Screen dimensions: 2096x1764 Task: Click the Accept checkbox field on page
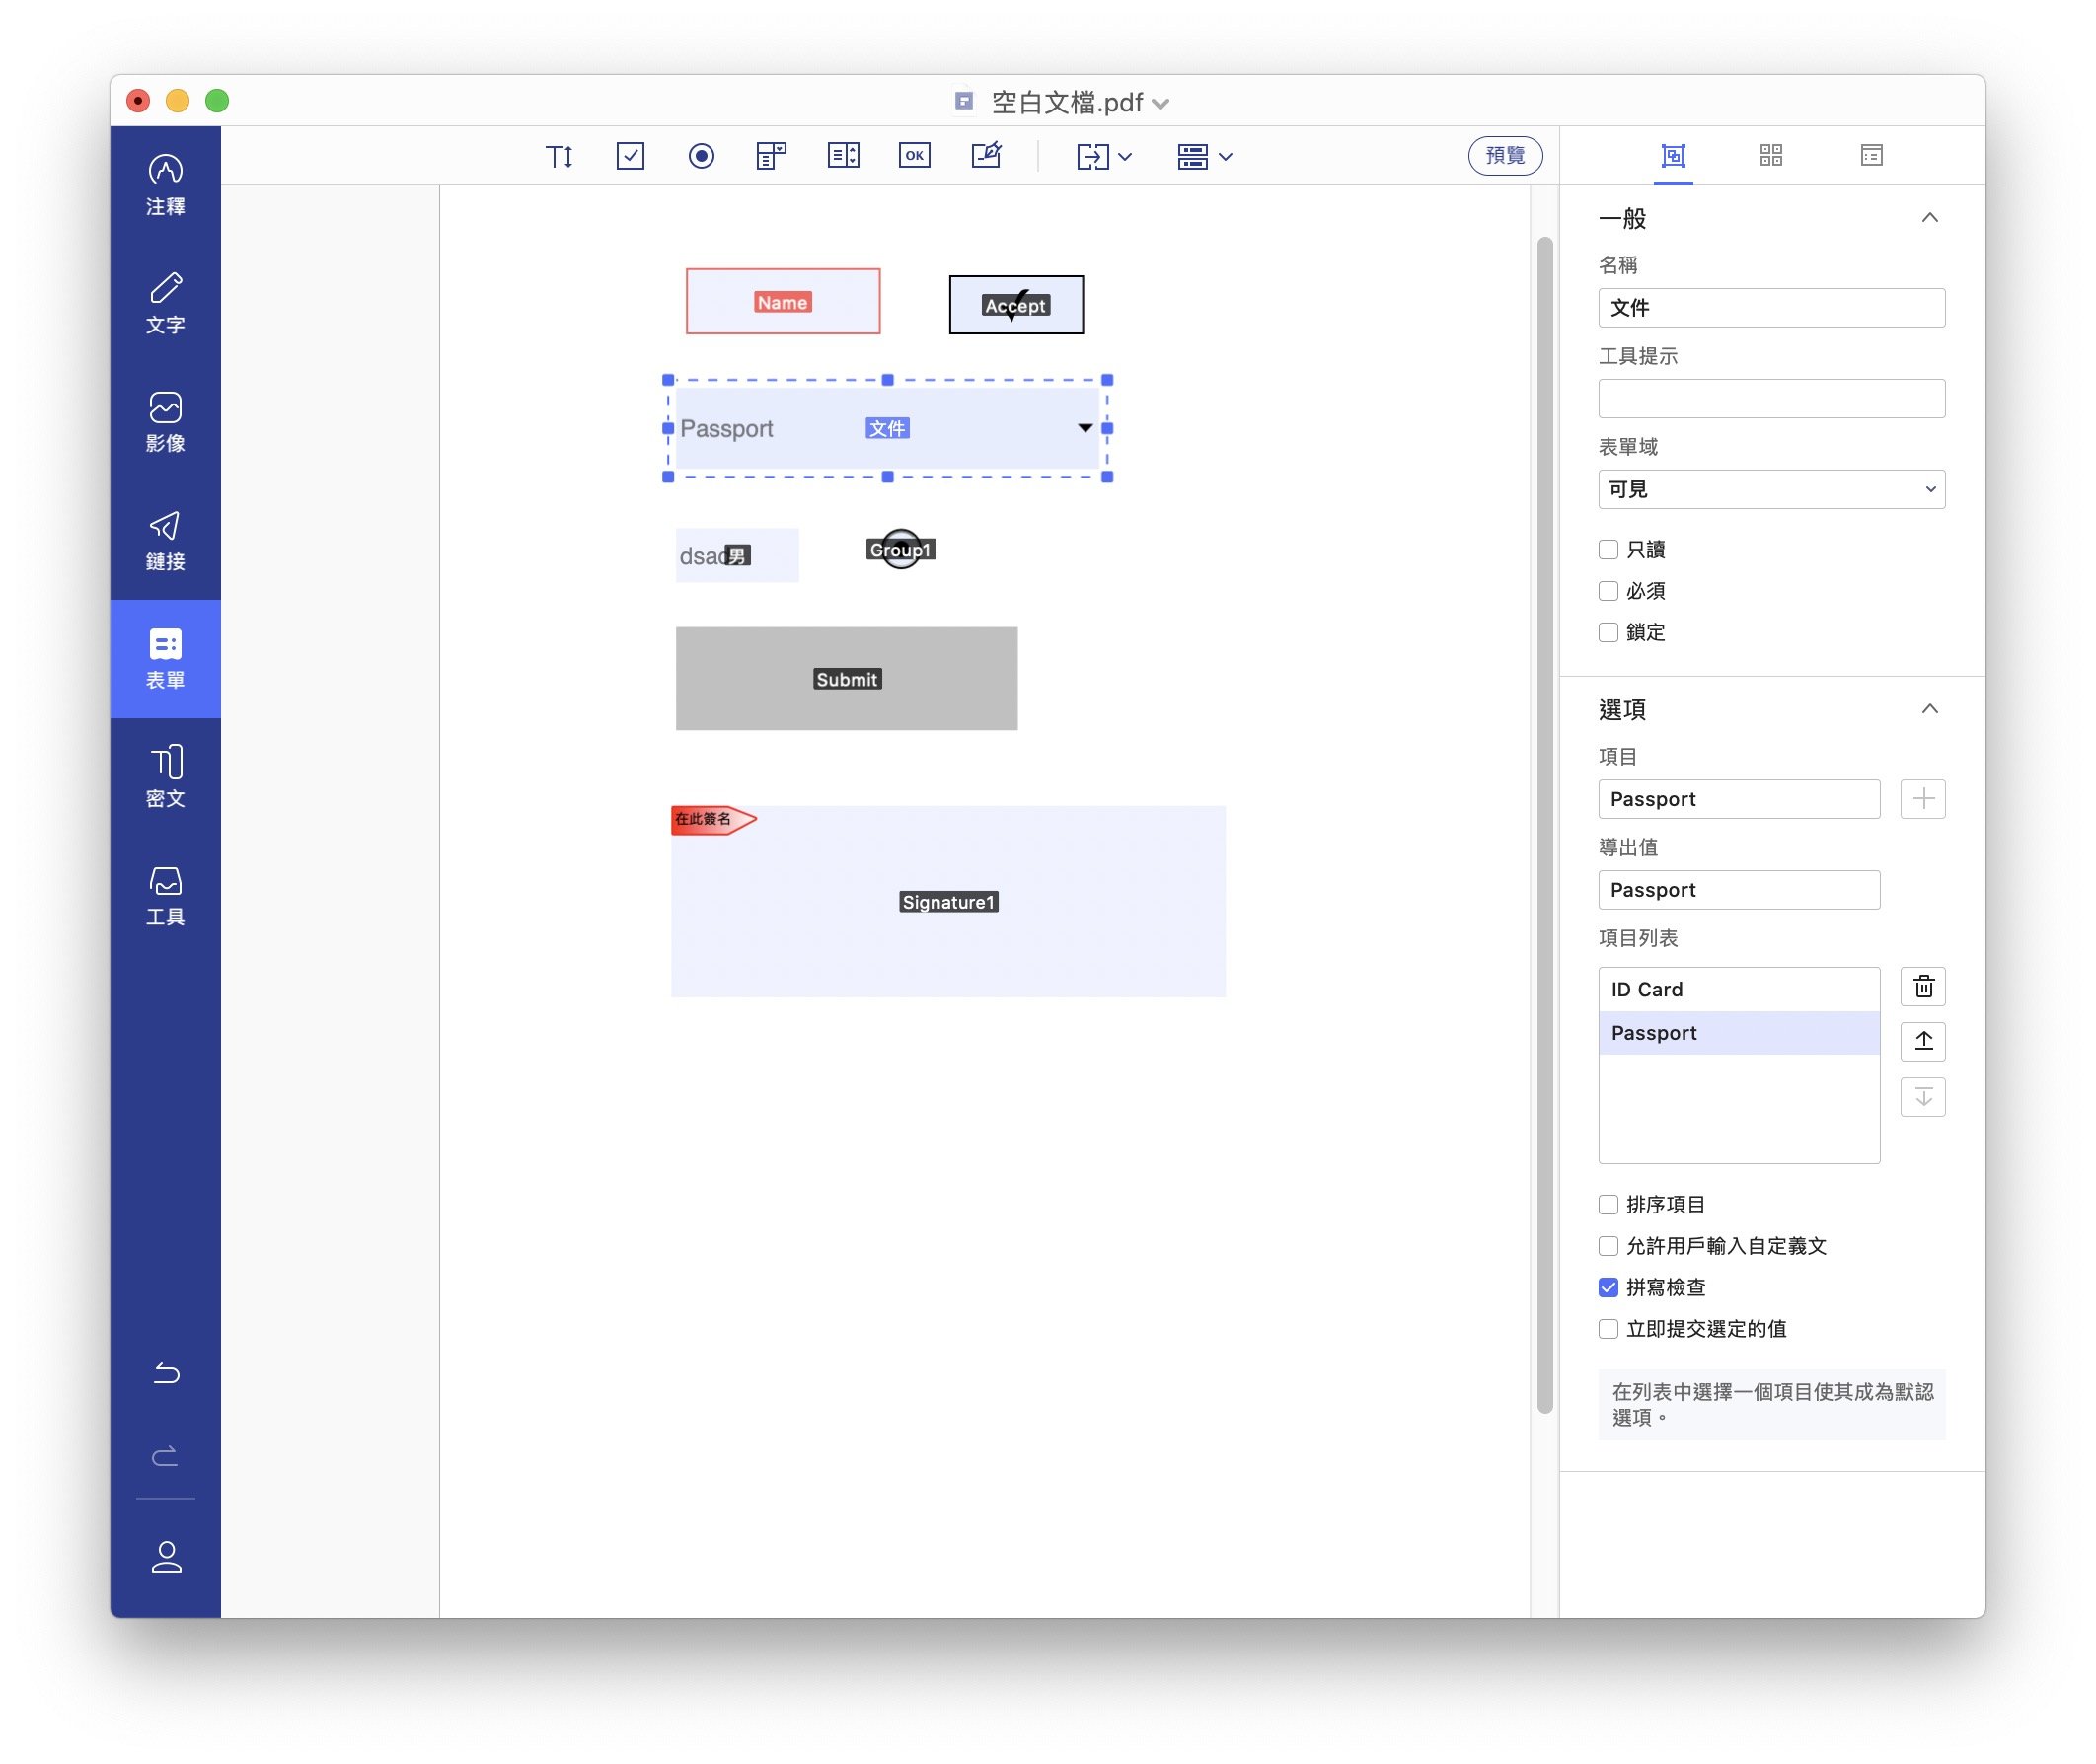pyautogui.click(x=1016, y=305)
